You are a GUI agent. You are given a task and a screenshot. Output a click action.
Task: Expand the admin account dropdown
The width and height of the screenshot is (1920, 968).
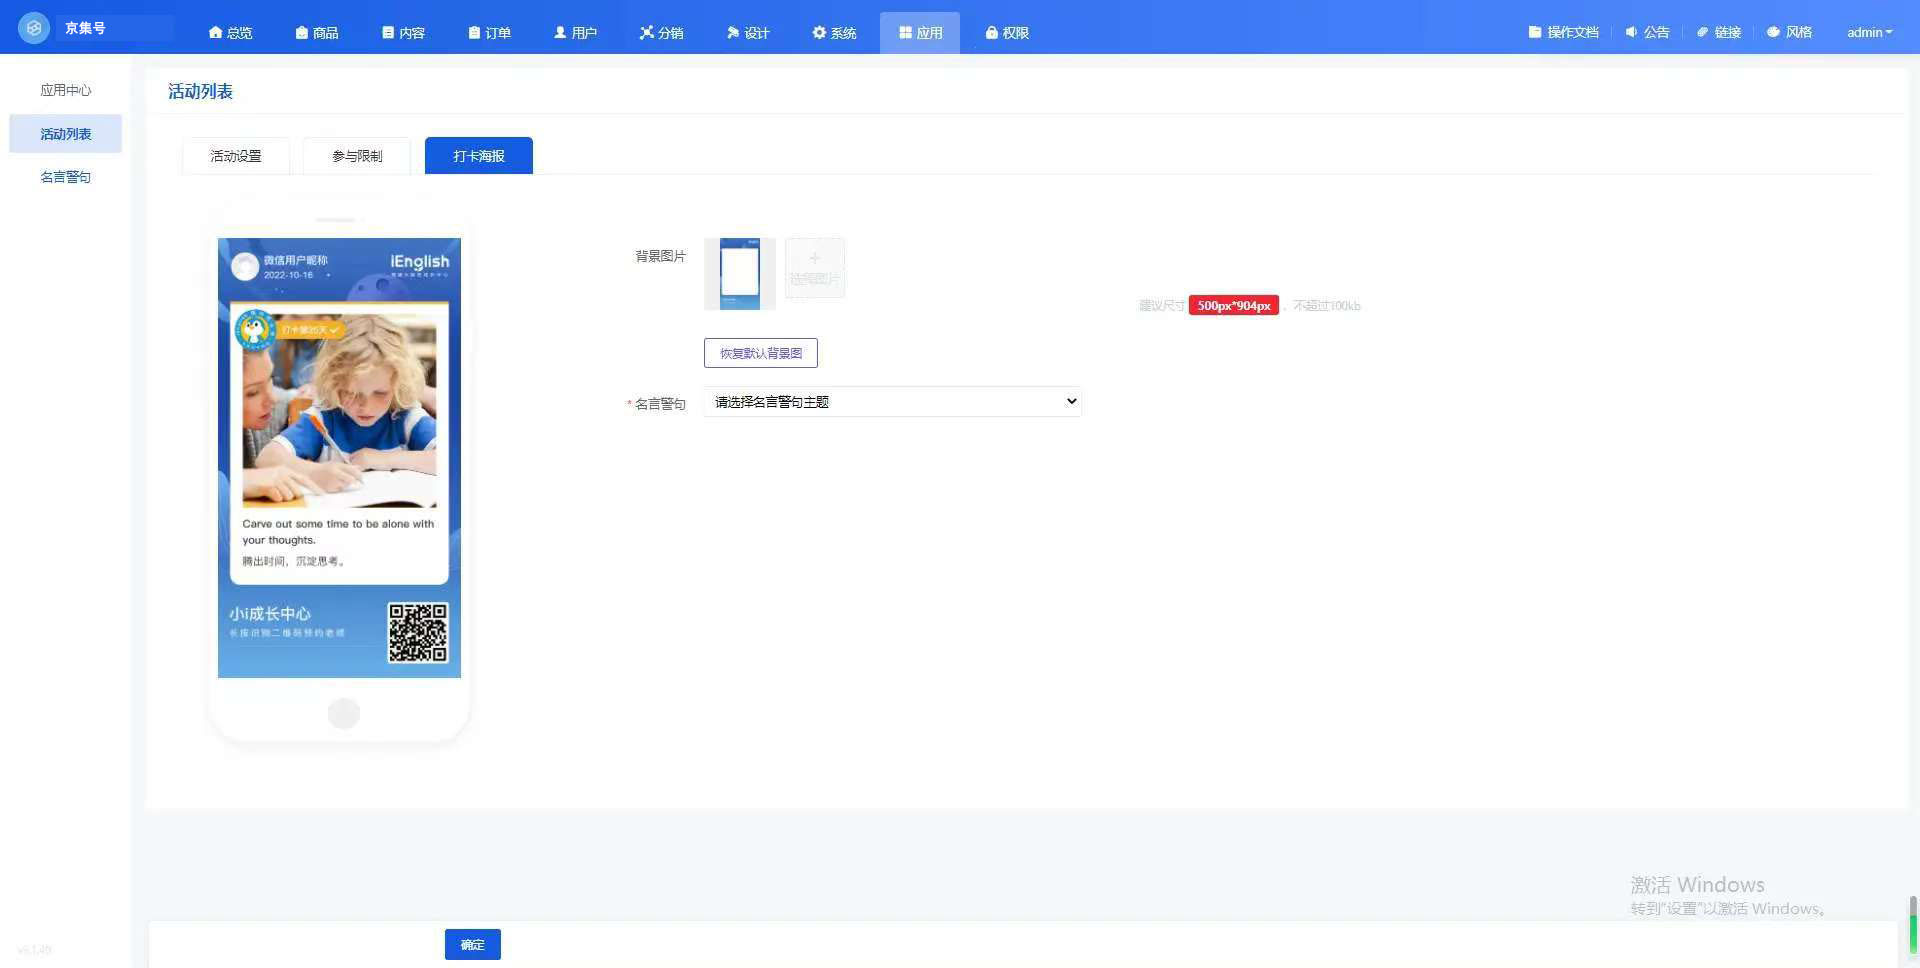(1869, 32)
